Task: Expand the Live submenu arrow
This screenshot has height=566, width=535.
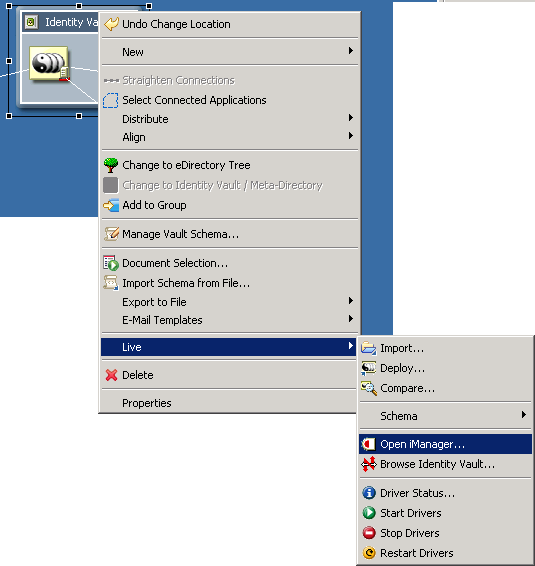Action: click(x=351, y=346)
